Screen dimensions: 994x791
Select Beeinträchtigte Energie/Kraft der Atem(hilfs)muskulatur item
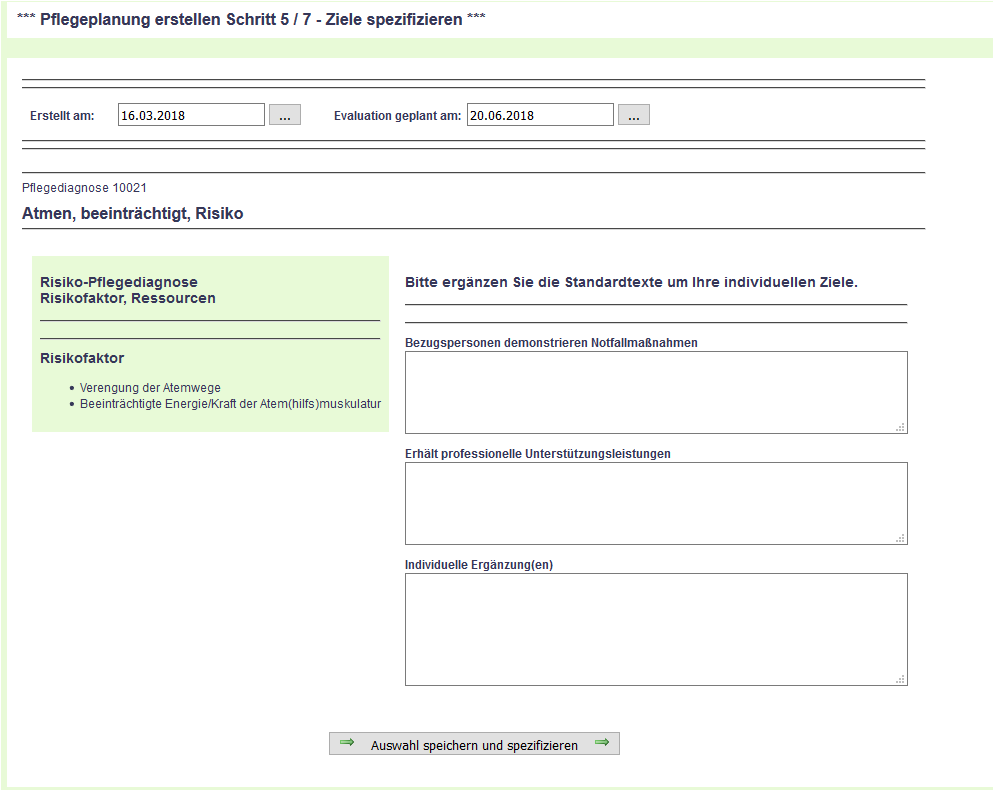coord(230,404)
